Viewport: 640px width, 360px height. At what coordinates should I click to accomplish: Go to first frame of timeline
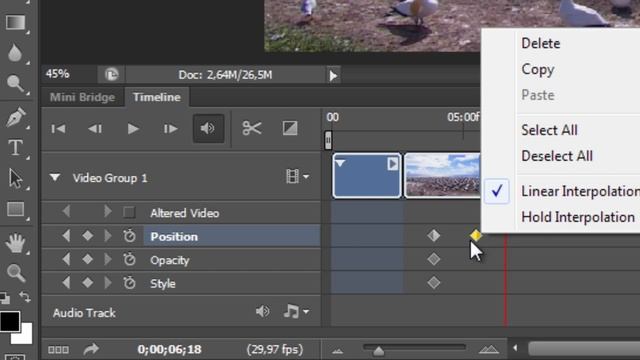coord(58,129)
